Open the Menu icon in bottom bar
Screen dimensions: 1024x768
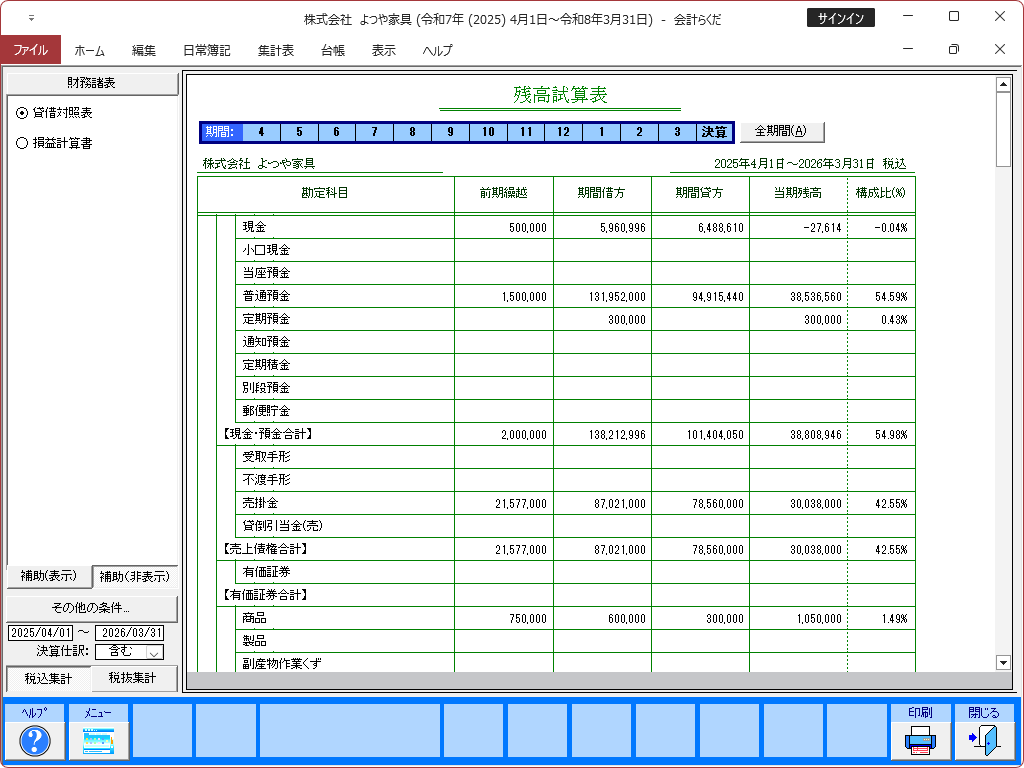(98, 740)
